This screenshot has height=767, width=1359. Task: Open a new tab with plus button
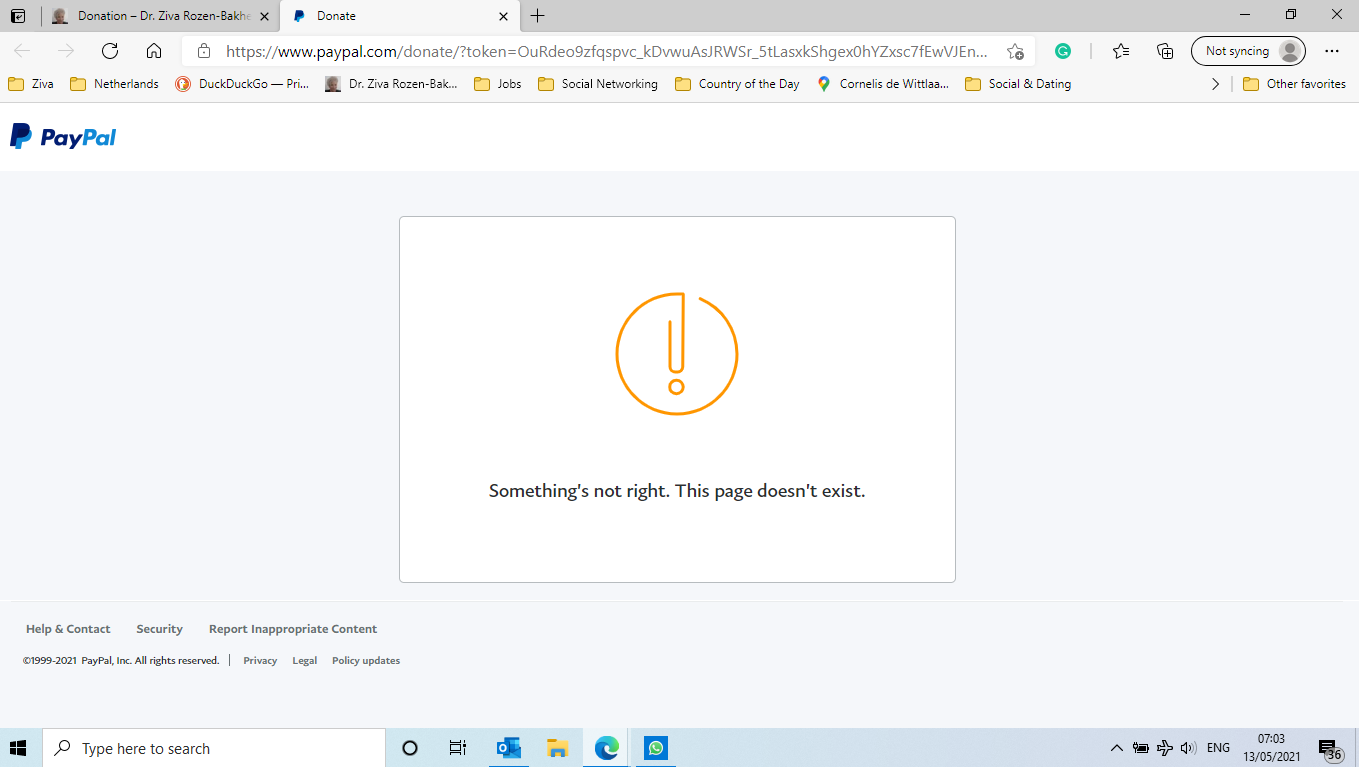tap(538, 16)
